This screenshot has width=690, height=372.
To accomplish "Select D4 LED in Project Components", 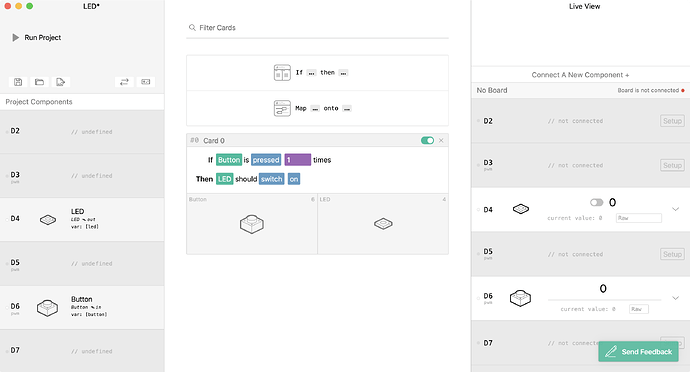I will click(x=82, y=219).
